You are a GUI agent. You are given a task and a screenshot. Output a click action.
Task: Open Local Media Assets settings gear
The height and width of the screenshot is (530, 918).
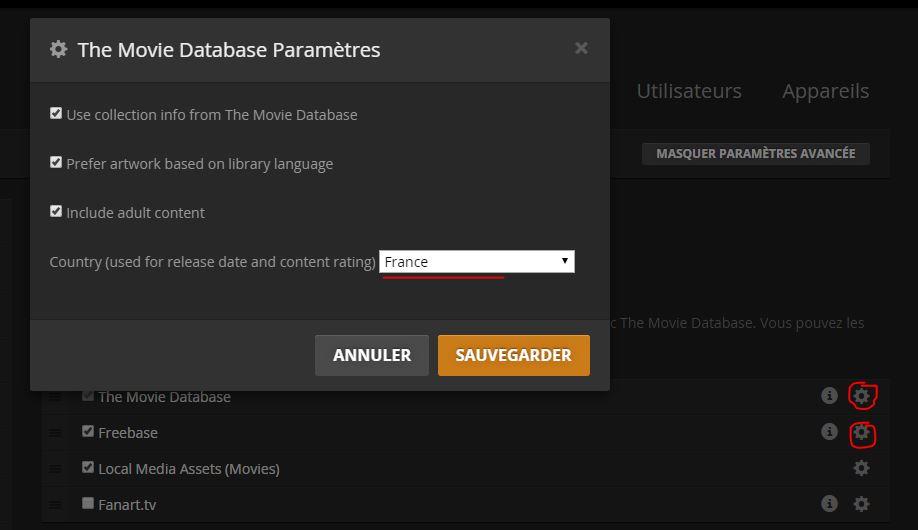(861, 468)
